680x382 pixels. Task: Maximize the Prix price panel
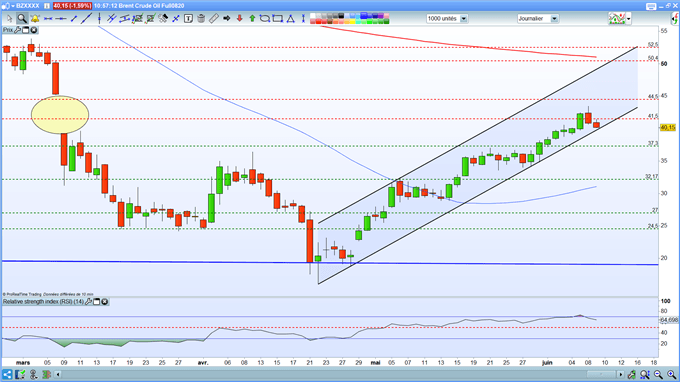26,30
